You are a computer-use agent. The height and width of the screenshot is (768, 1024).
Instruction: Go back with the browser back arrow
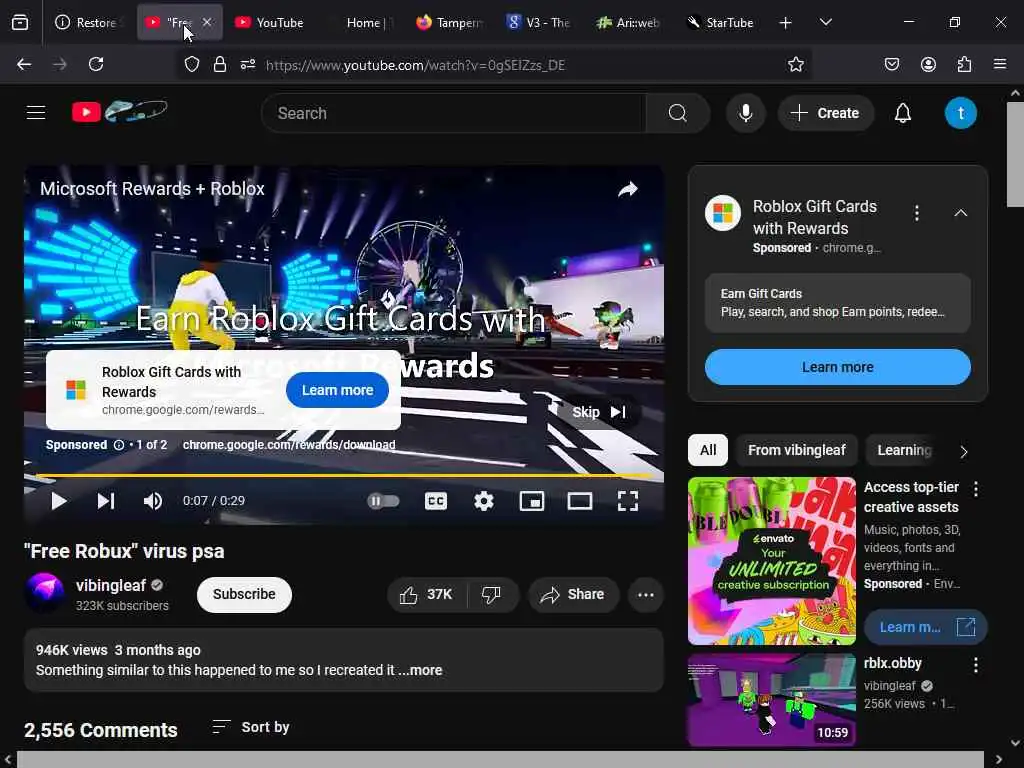tap(24, 64)
